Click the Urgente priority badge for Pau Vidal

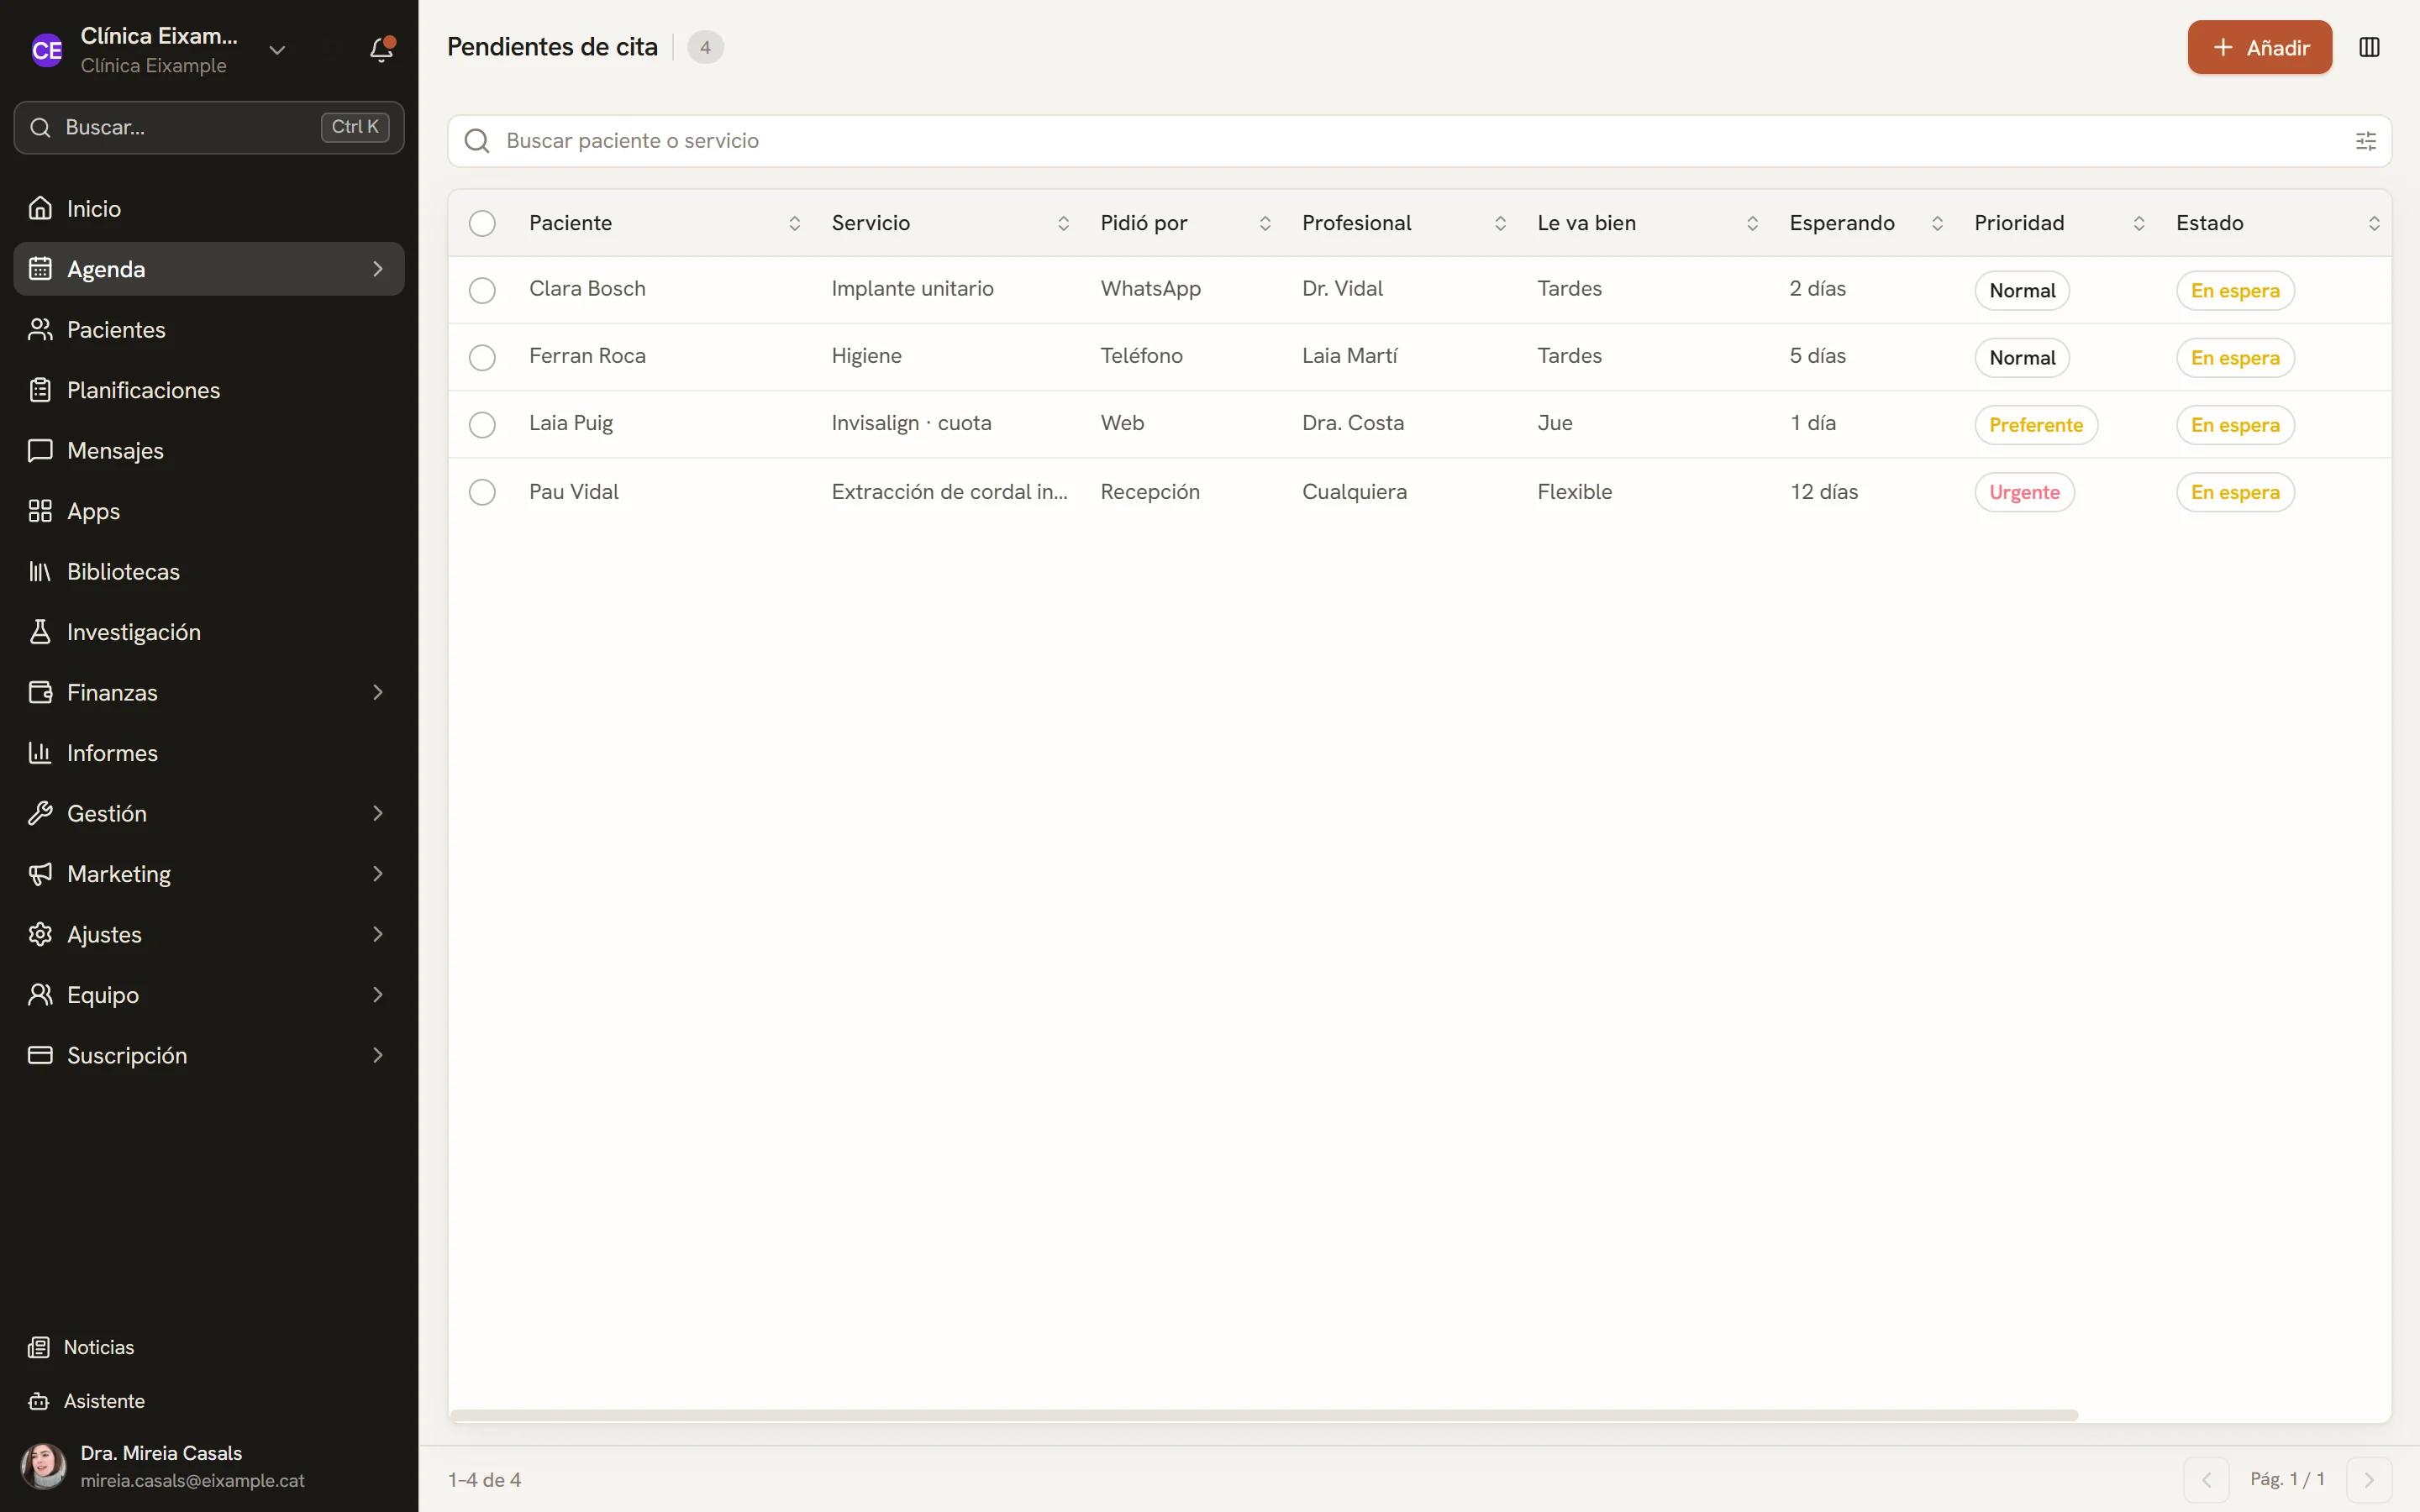(2024, 492)
